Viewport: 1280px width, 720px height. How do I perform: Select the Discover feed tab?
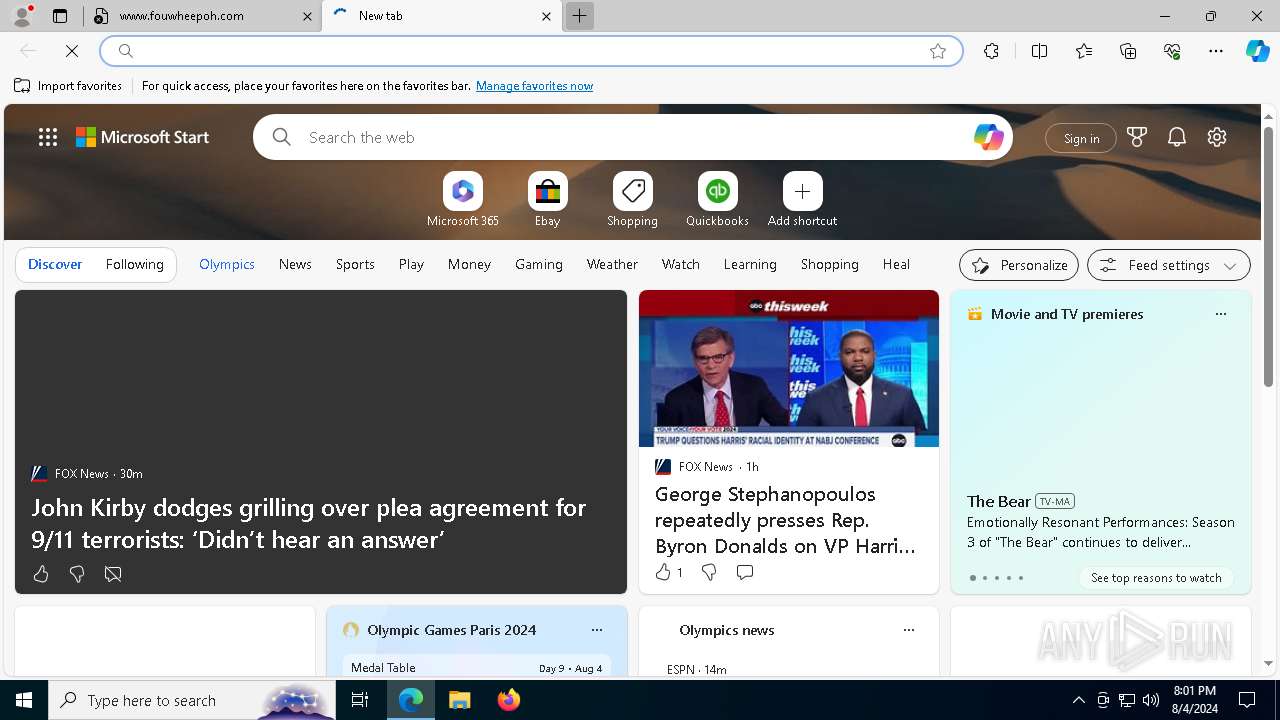55,264
